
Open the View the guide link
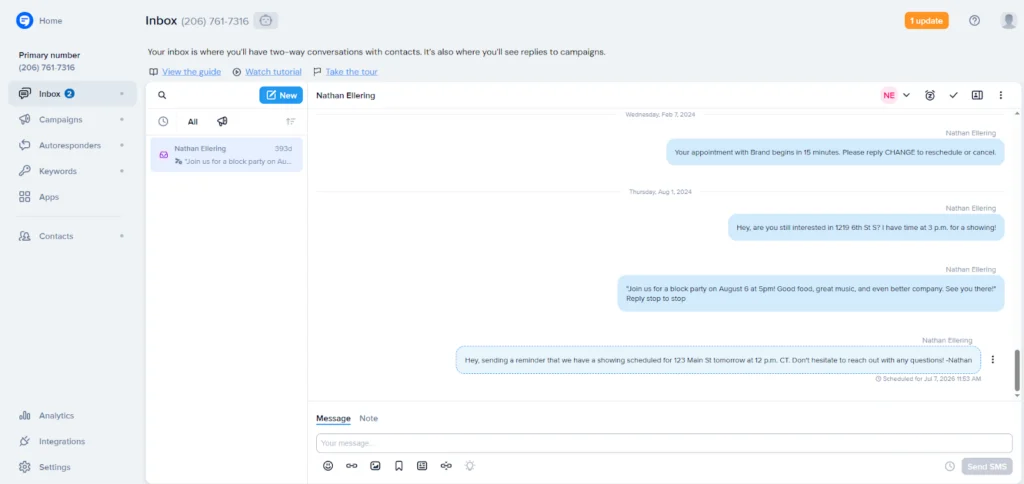[x=191, y=72]
